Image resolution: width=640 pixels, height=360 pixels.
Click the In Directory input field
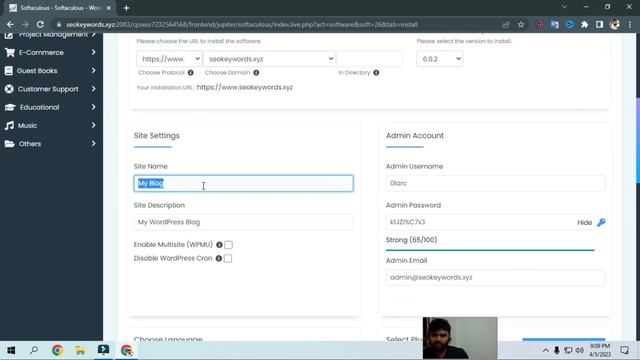pos(370,59)
